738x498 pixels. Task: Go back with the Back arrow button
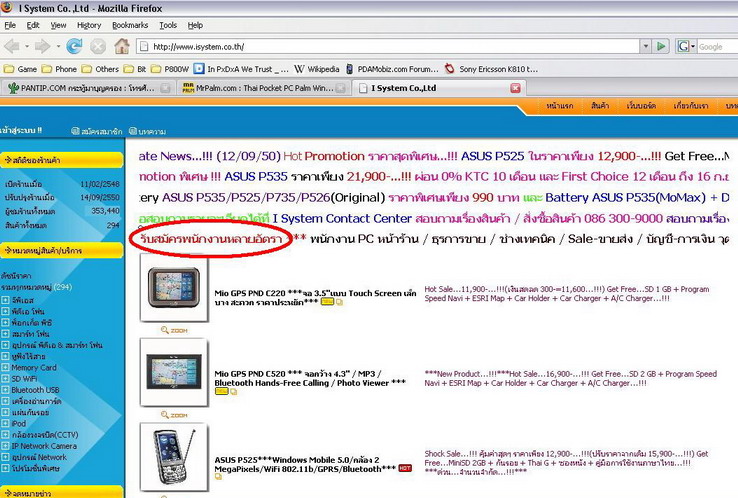point(12,46)
